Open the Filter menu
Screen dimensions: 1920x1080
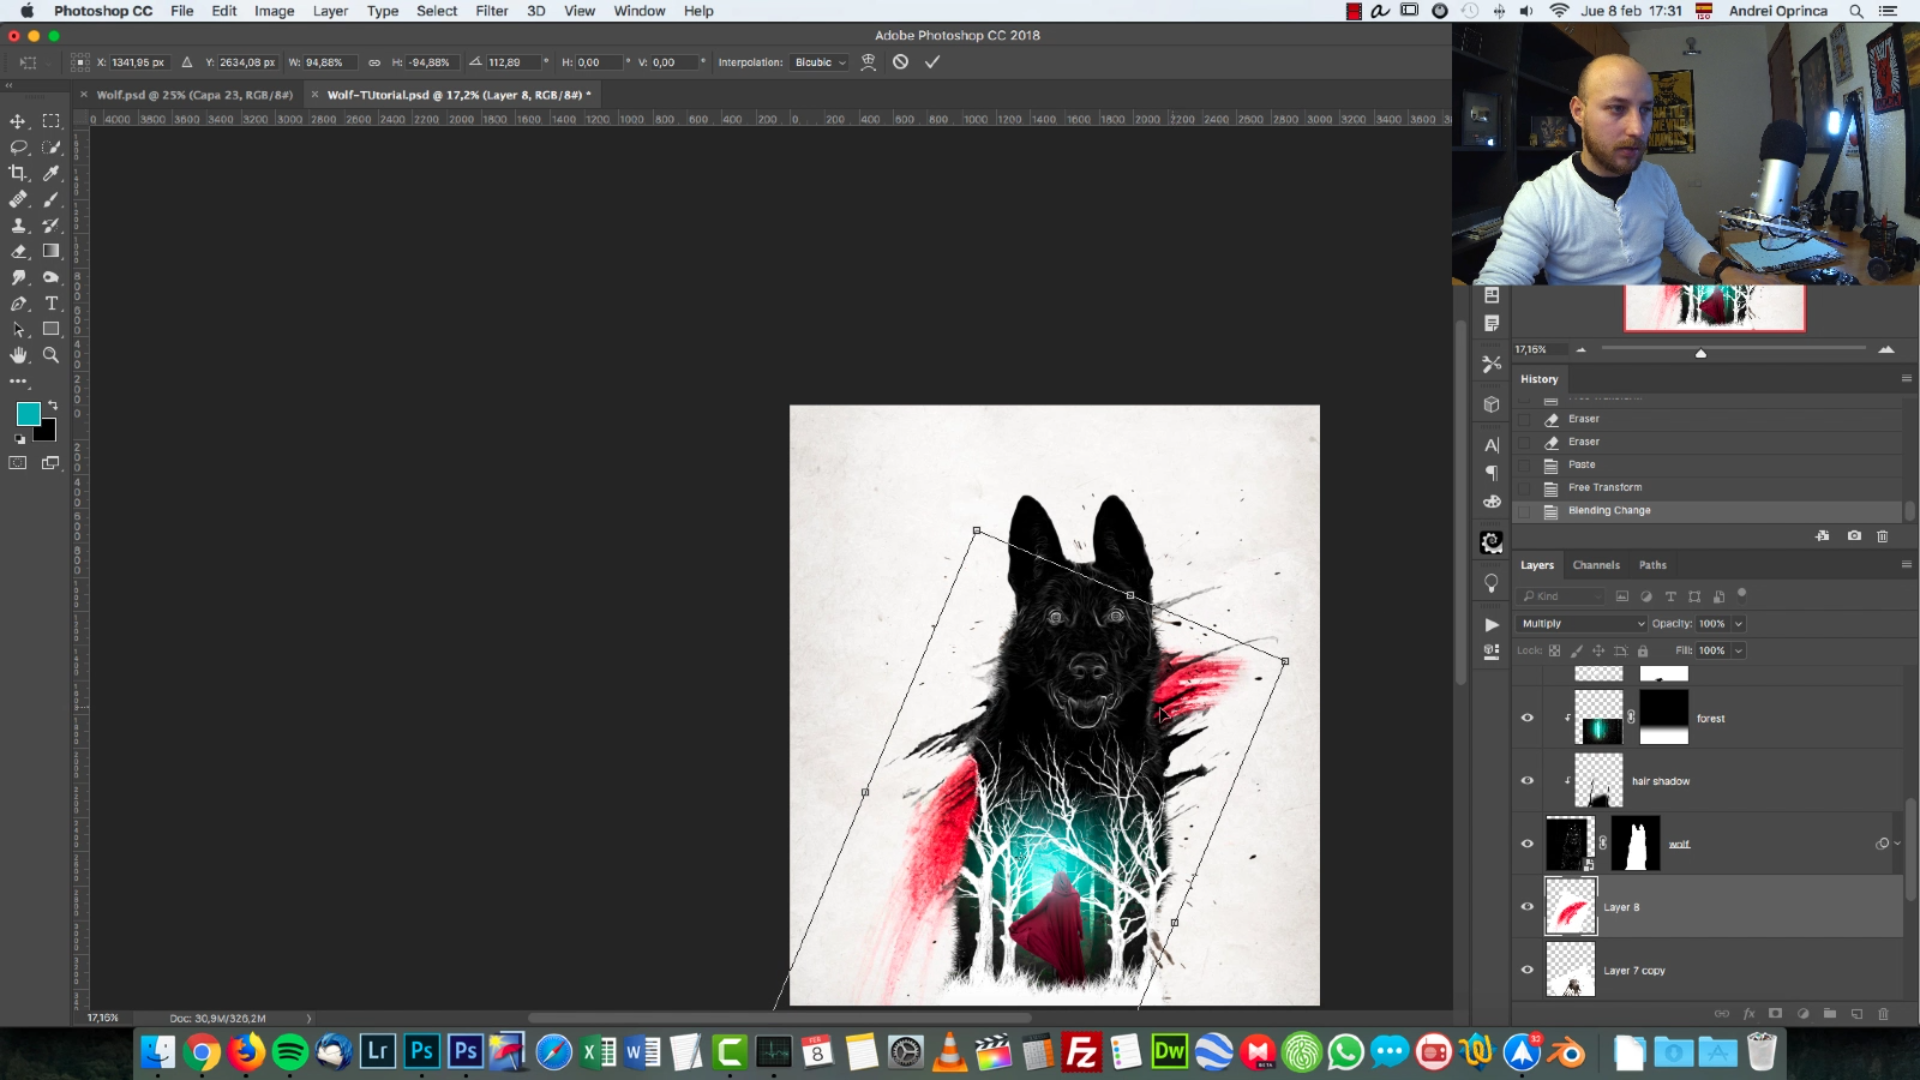(x=491, y=11)
